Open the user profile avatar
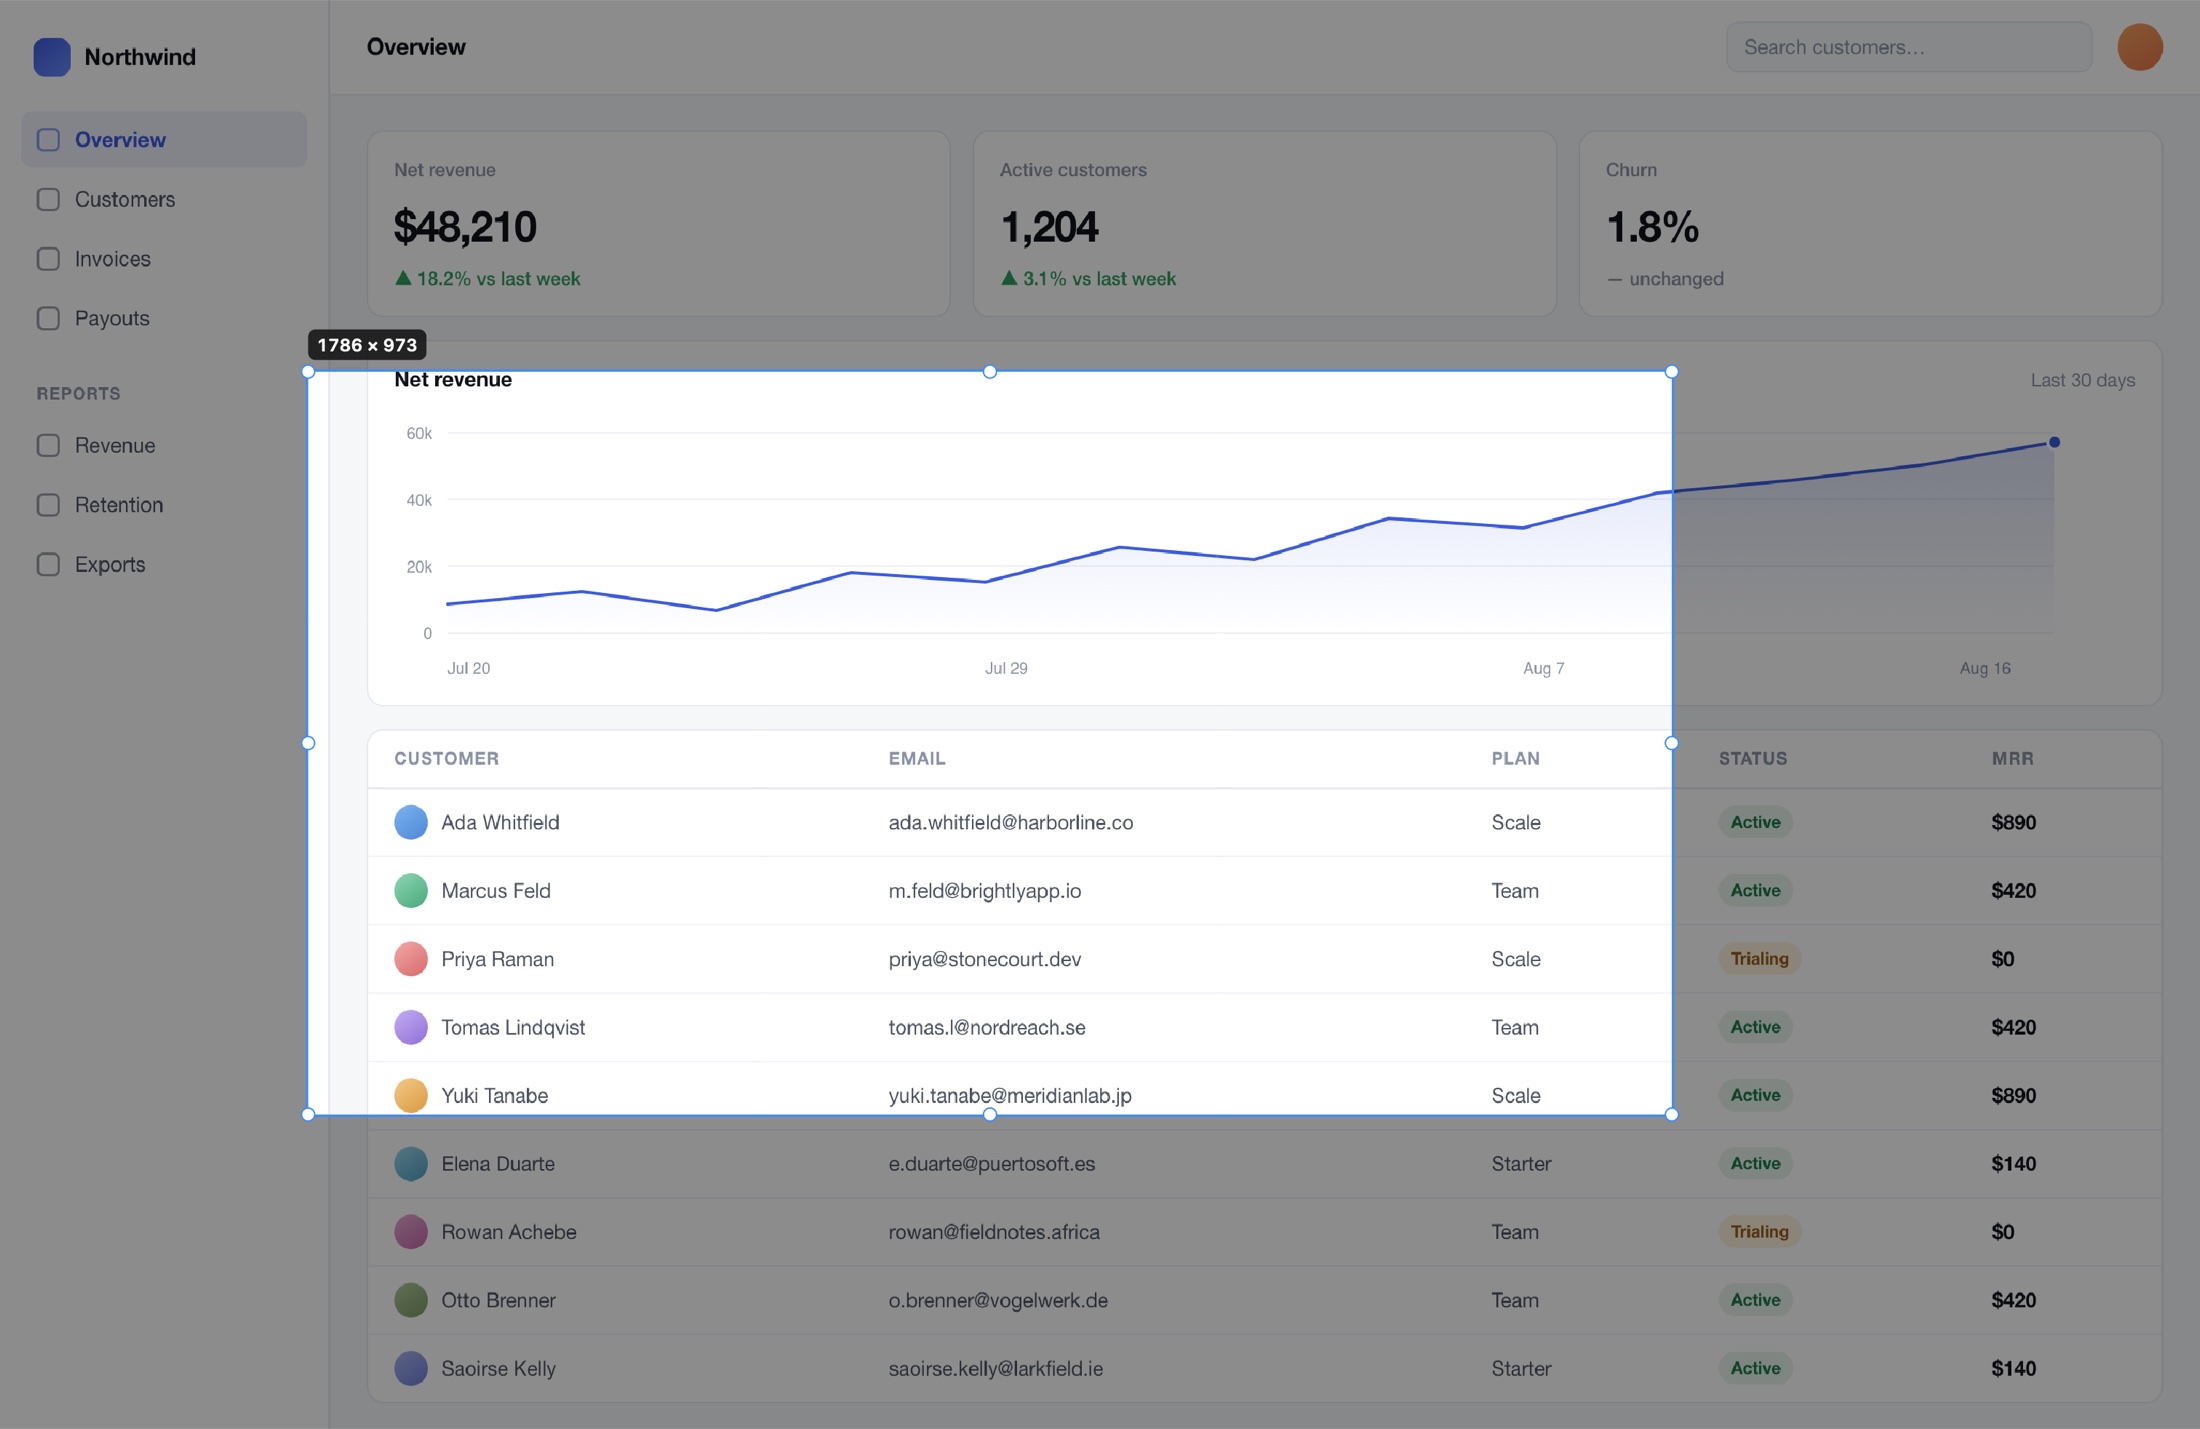This screenshot has height=1429, width=2200. click(x=2139, y=47)
